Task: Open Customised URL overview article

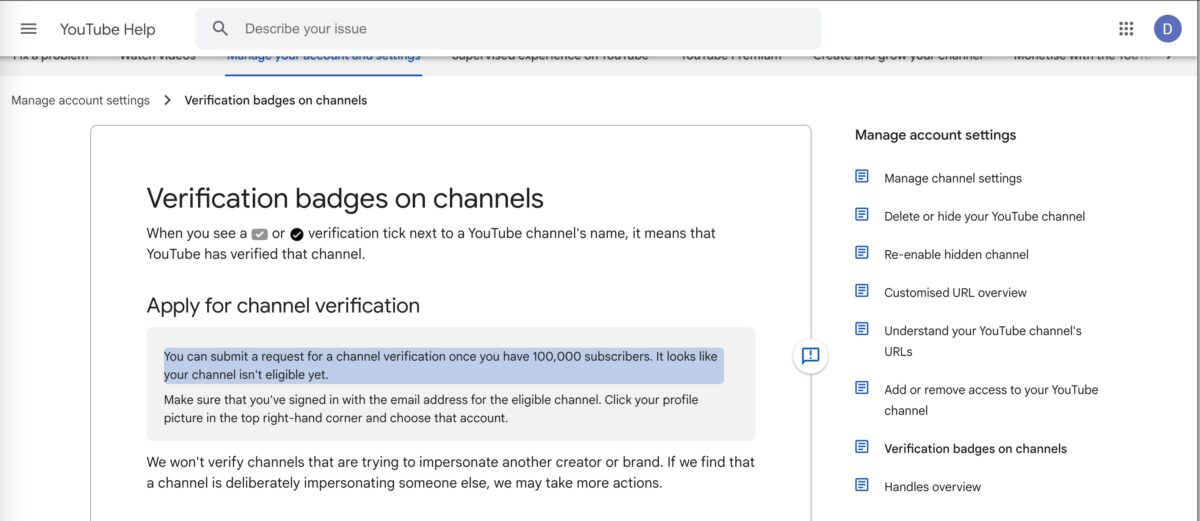Action: (x=955, y=292)
